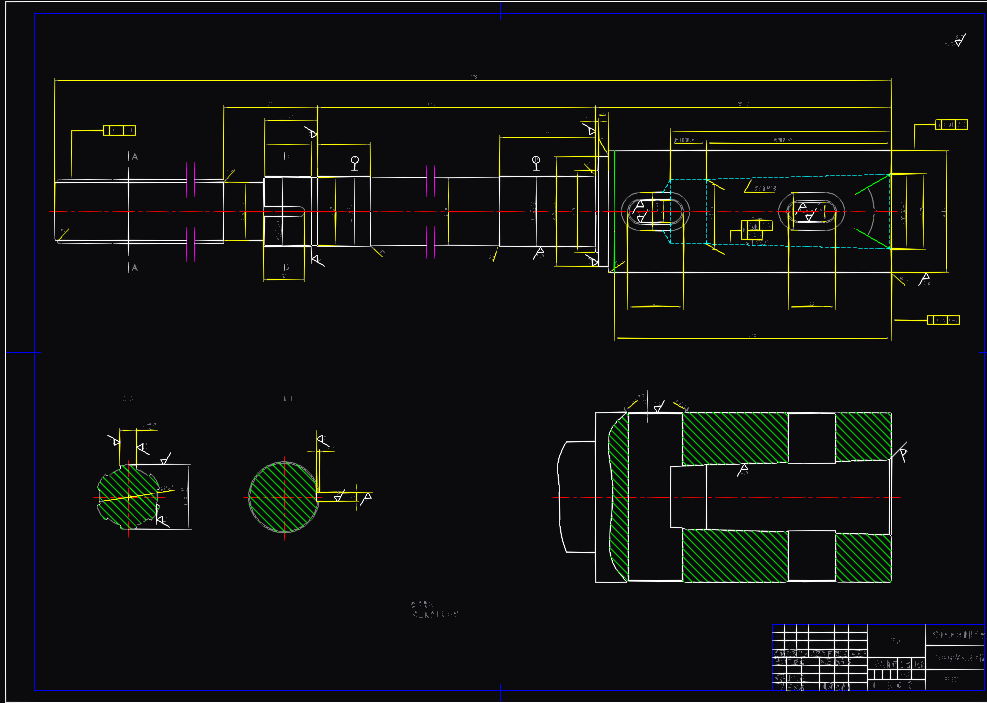This screenshot has height=703, width=987.
Task: Select the lower-right green hatch of the sleeve section
Action: [864, 558]
